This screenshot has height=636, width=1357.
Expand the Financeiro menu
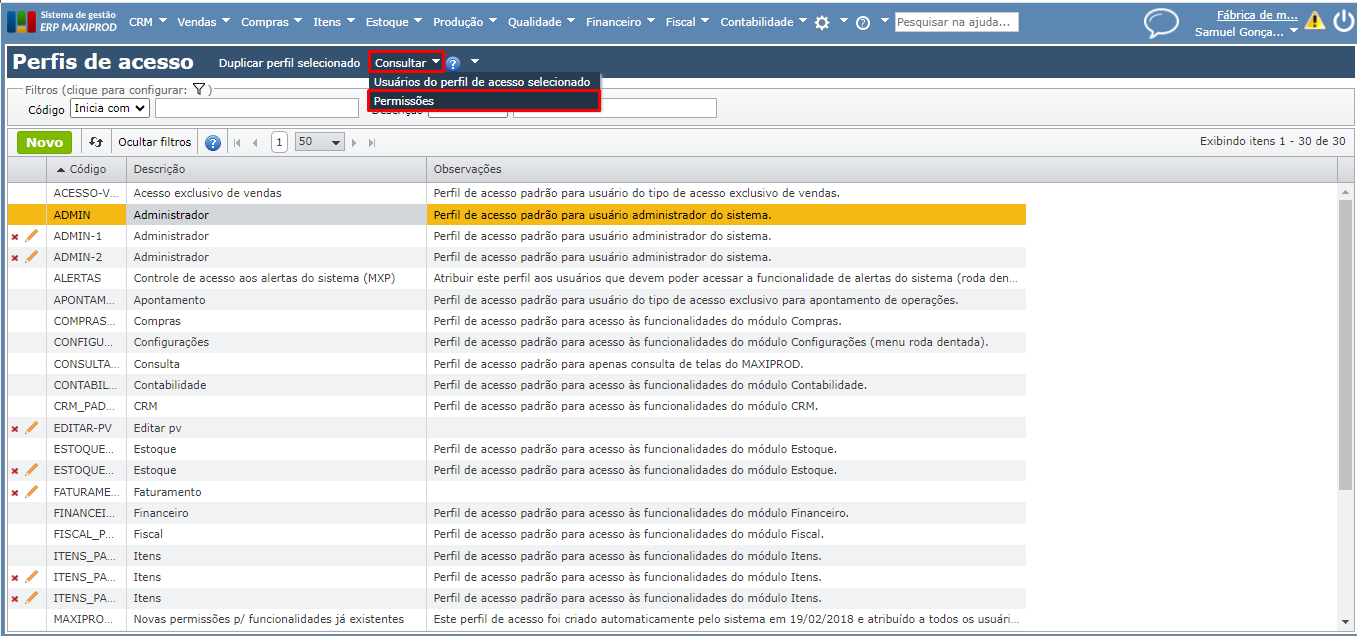pos(620,22)
